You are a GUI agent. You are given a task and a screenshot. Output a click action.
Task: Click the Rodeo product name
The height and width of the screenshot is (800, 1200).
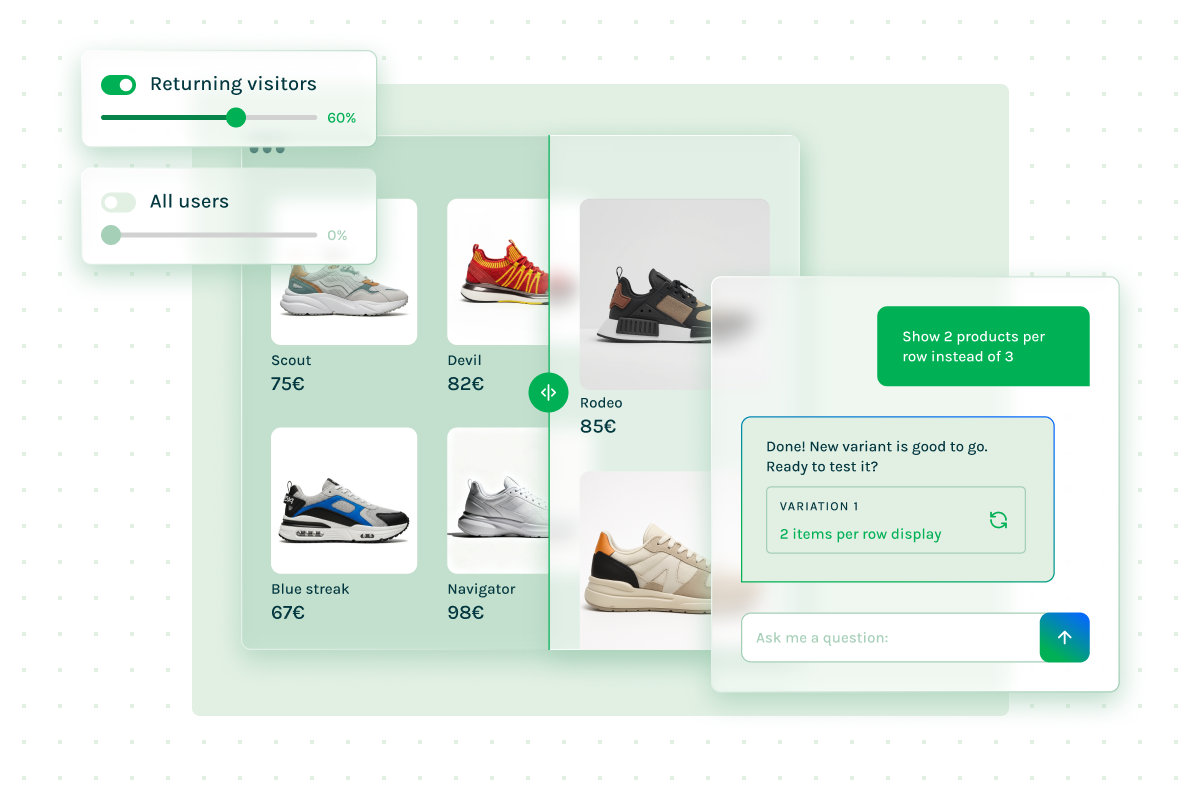[601, 403]
